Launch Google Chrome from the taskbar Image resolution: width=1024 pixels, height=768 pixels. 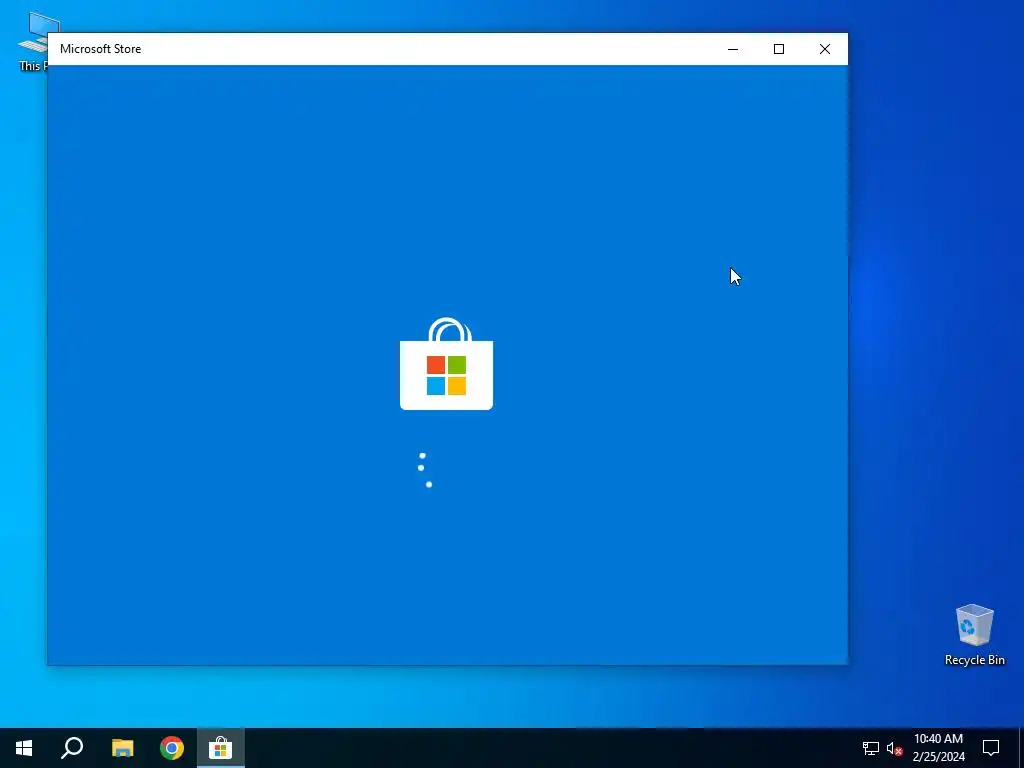(172, 748)
